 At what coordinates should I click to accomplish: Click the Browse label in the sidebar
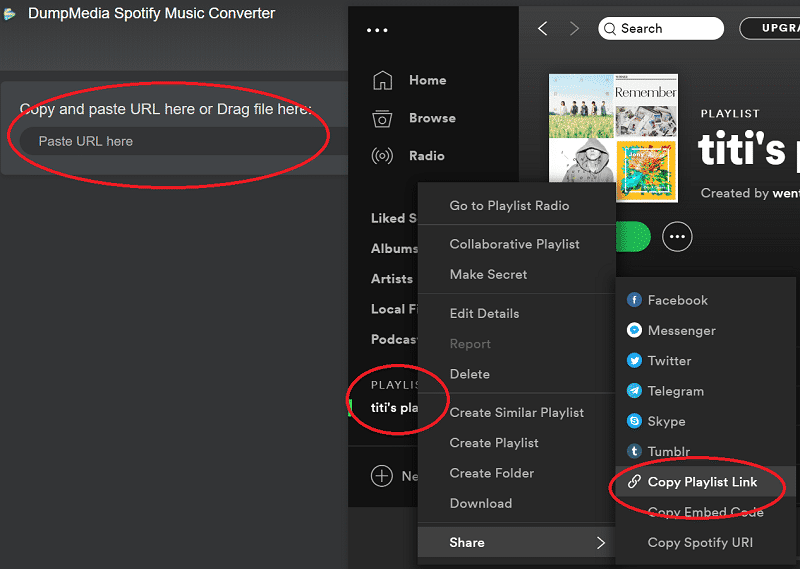432,118
